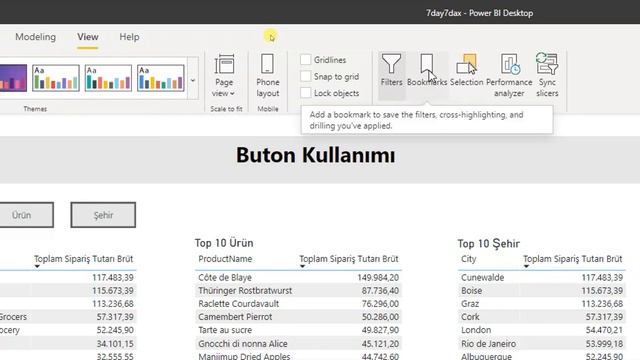Viewport: 640px width, 360px height.
Task: Select the Cork city row
Action: click(x=542, y=317)
